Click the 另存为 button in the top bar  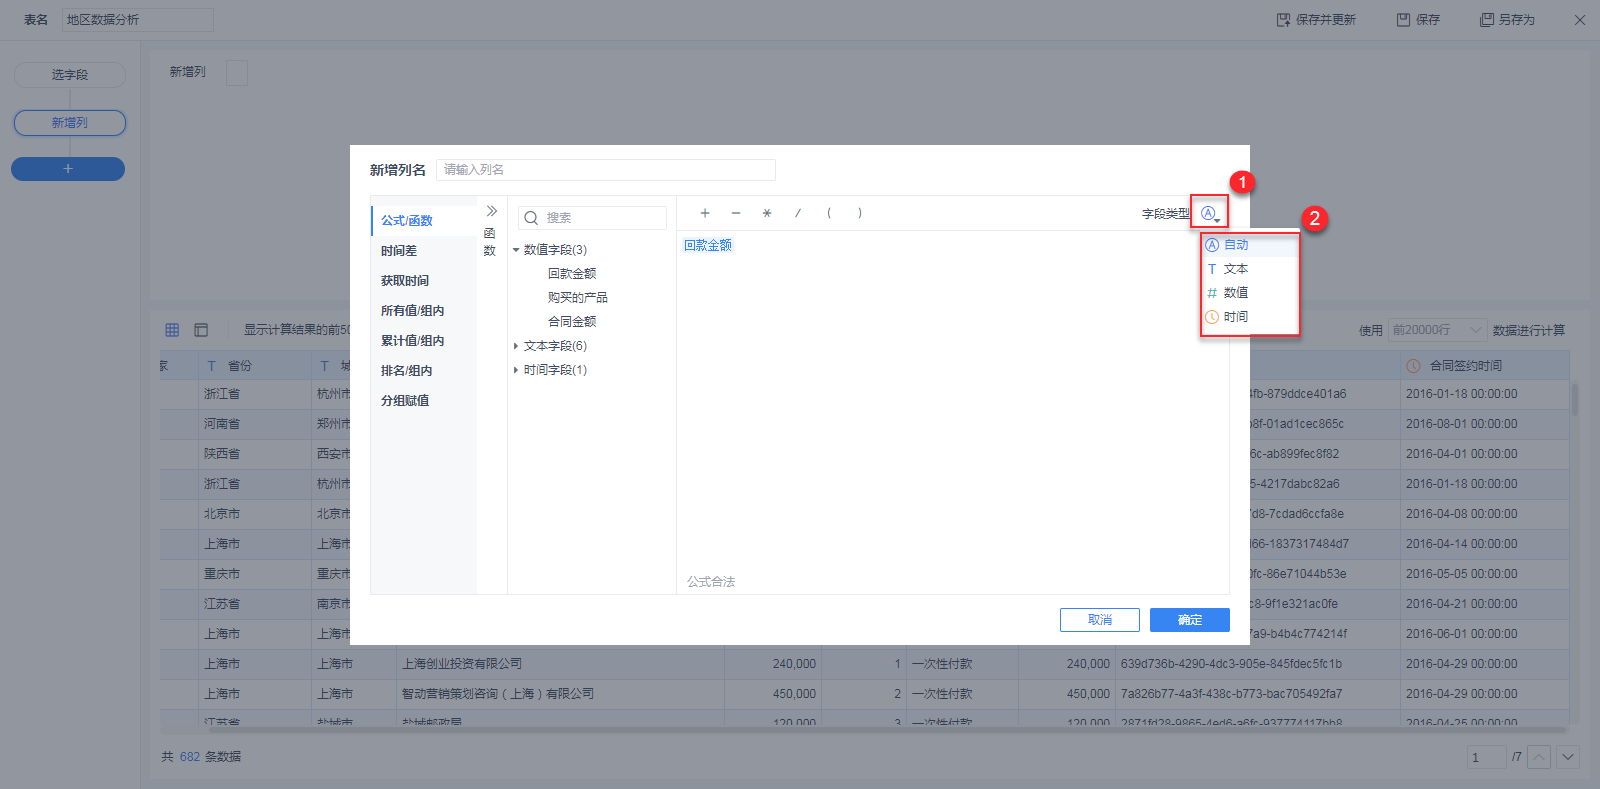(1508, 20)
